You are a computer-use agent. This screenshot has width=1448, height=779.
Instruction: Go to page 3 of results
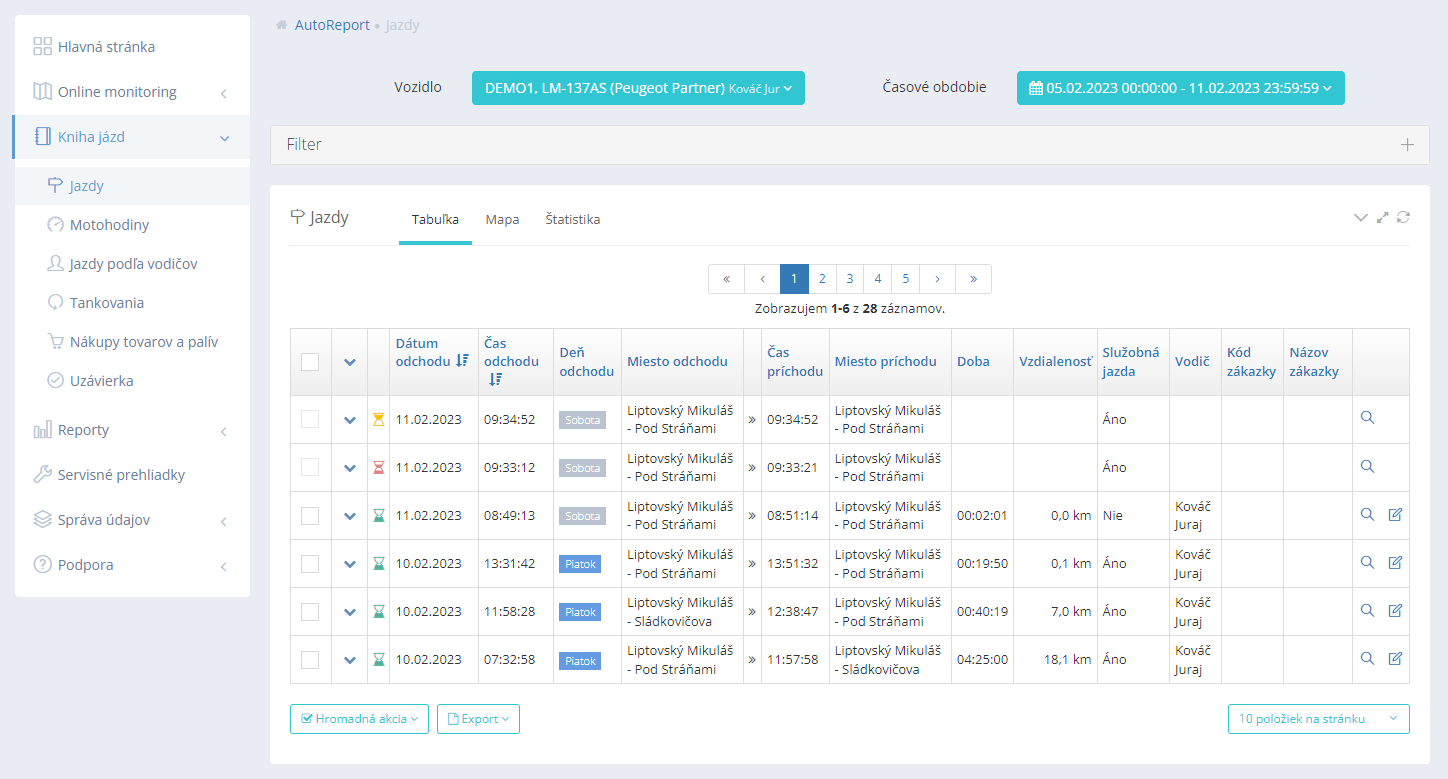pos(849,279)
